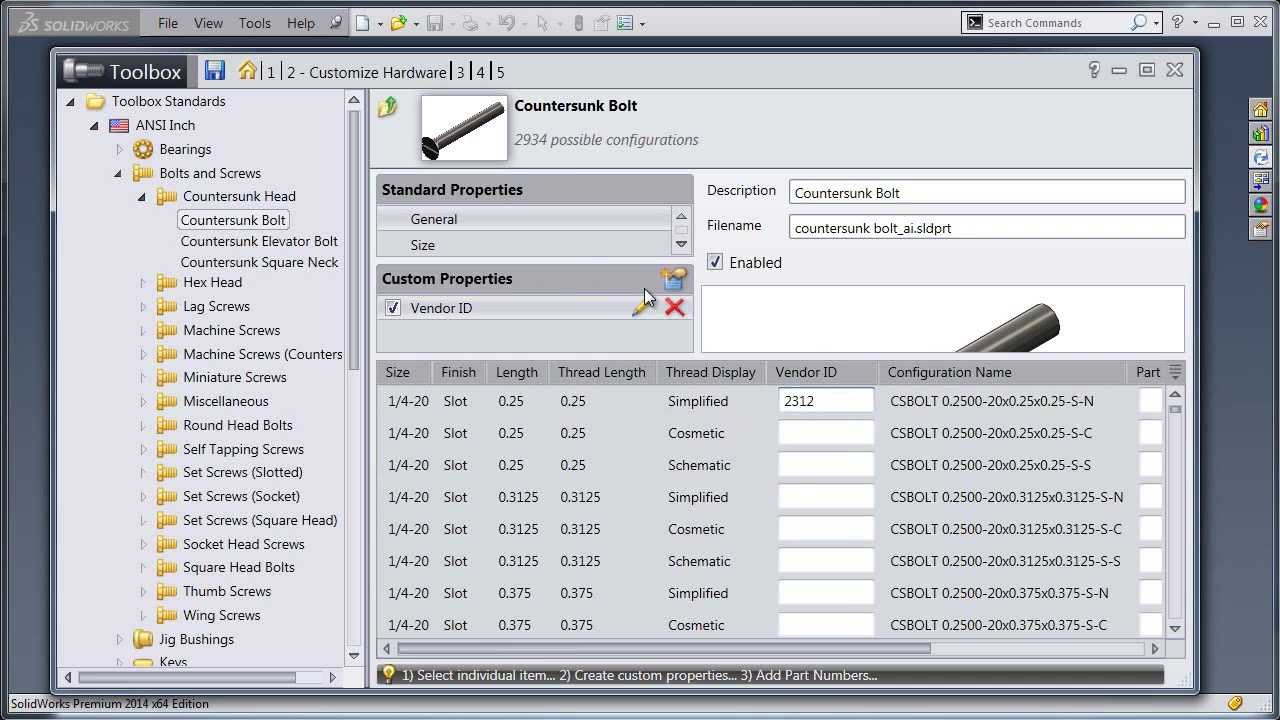
Task: Click the Description input field
Action: point(987,192)
